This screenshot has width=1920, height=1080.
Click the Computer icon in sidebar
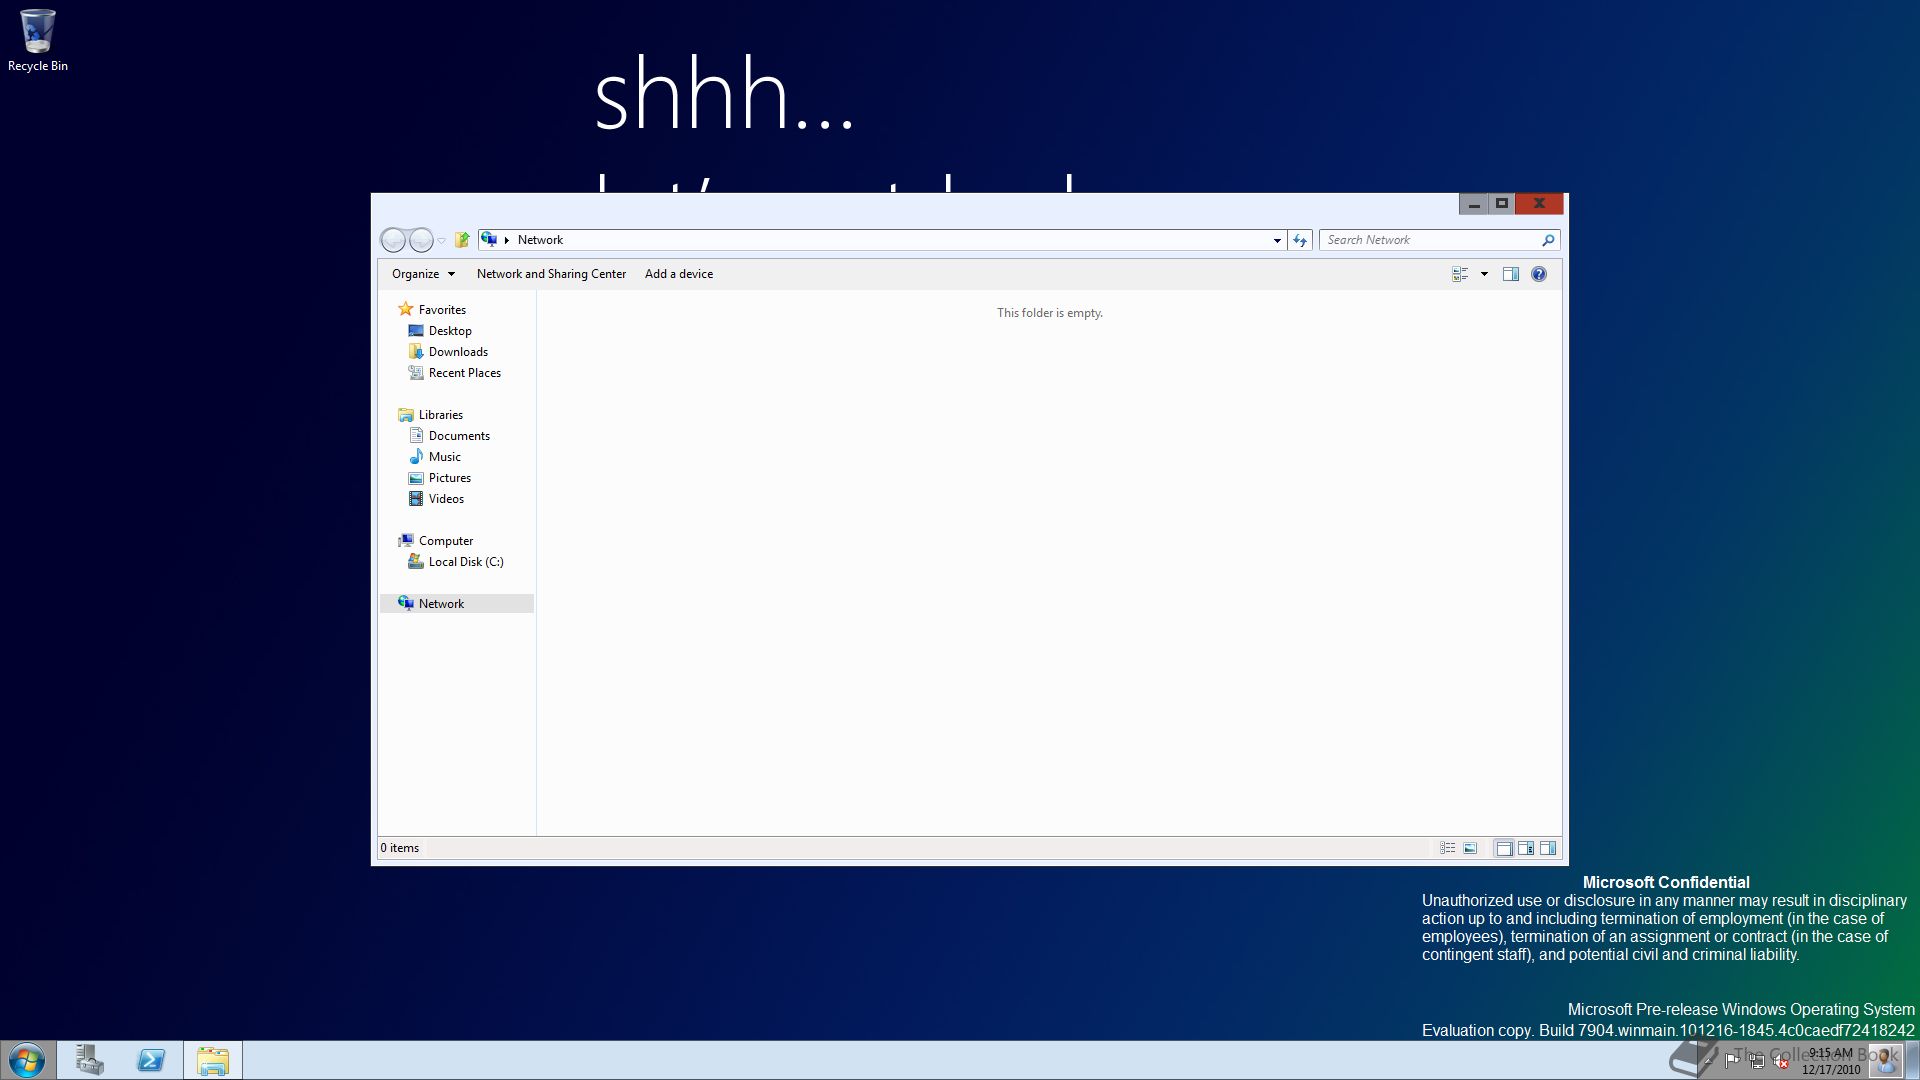(x=405, y=541)
